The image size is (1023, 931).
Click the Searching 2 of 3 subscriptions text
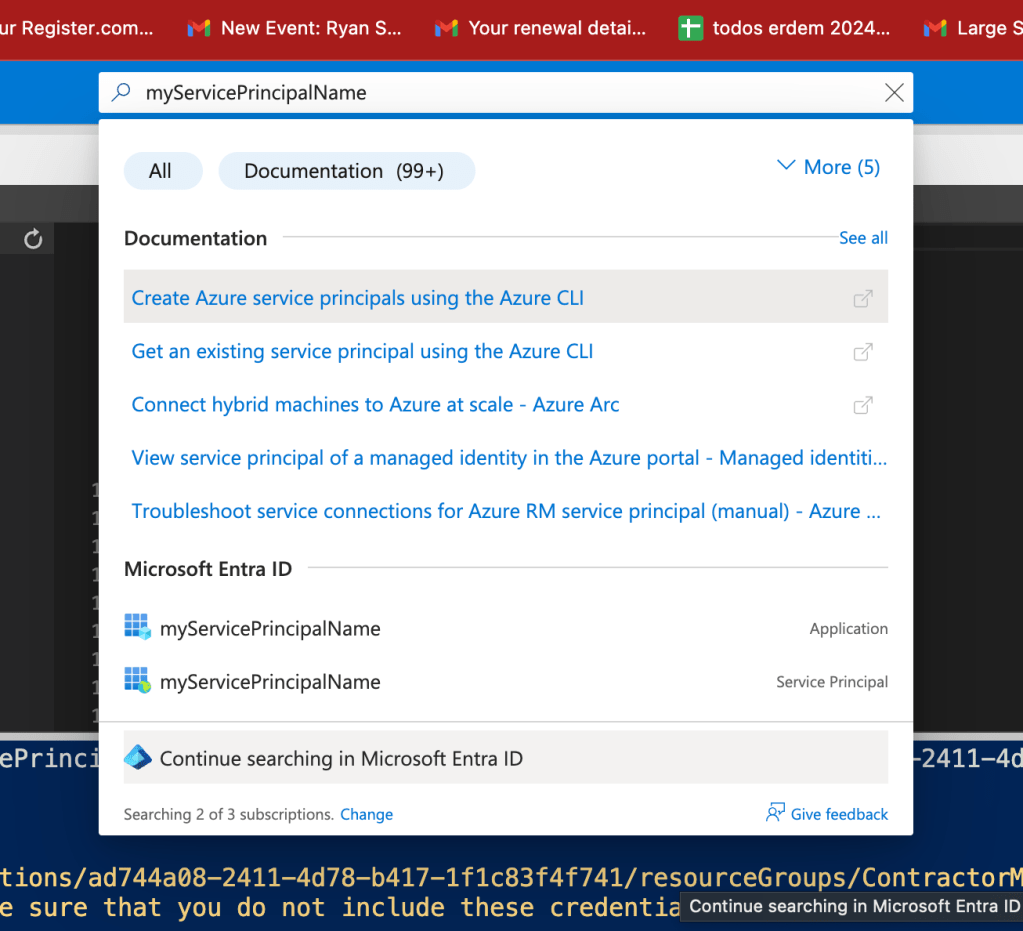pyautogui.click(x=228, y=814)
